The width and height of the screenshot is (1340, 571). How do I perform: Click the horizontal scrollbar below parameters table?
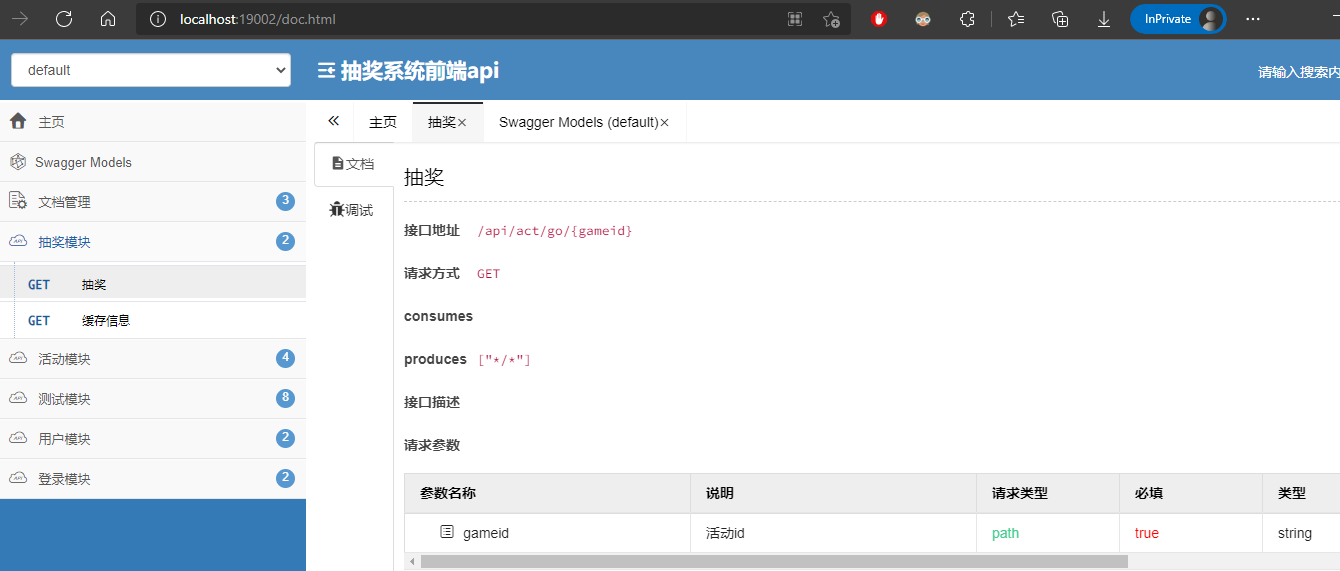click(x=774, y=561)
